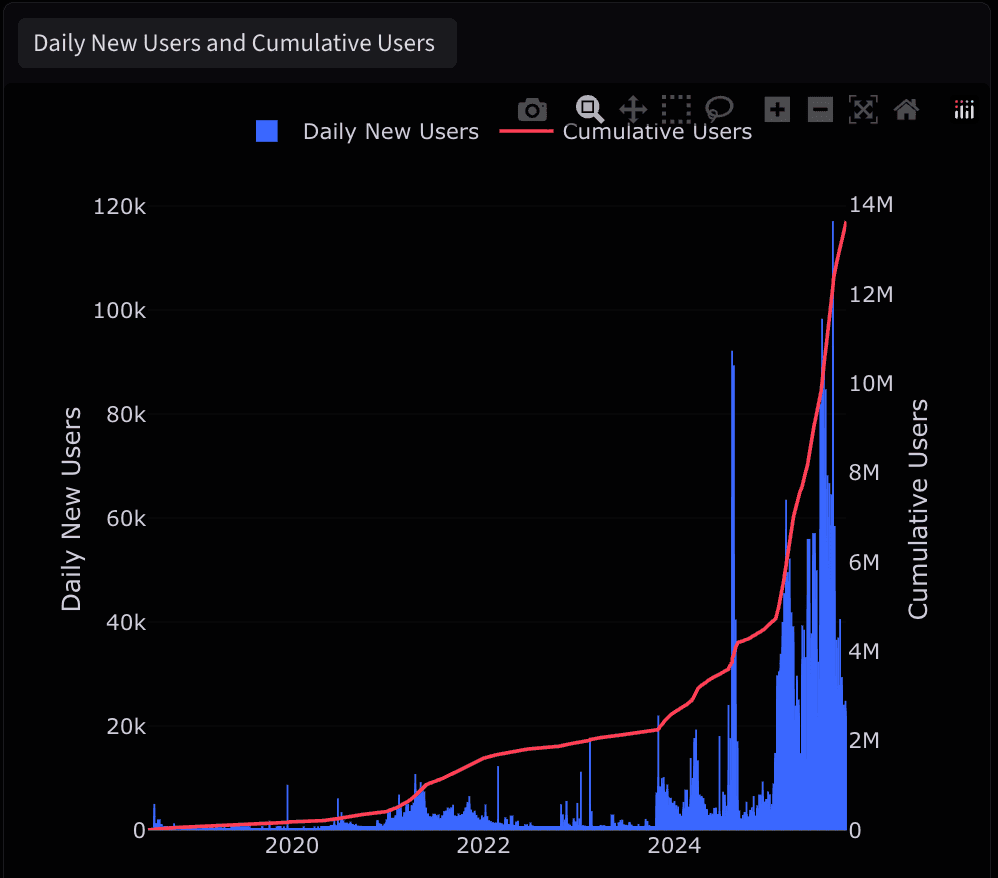
Task: Click the 14M right axis tick
Action: click(871, 205)
